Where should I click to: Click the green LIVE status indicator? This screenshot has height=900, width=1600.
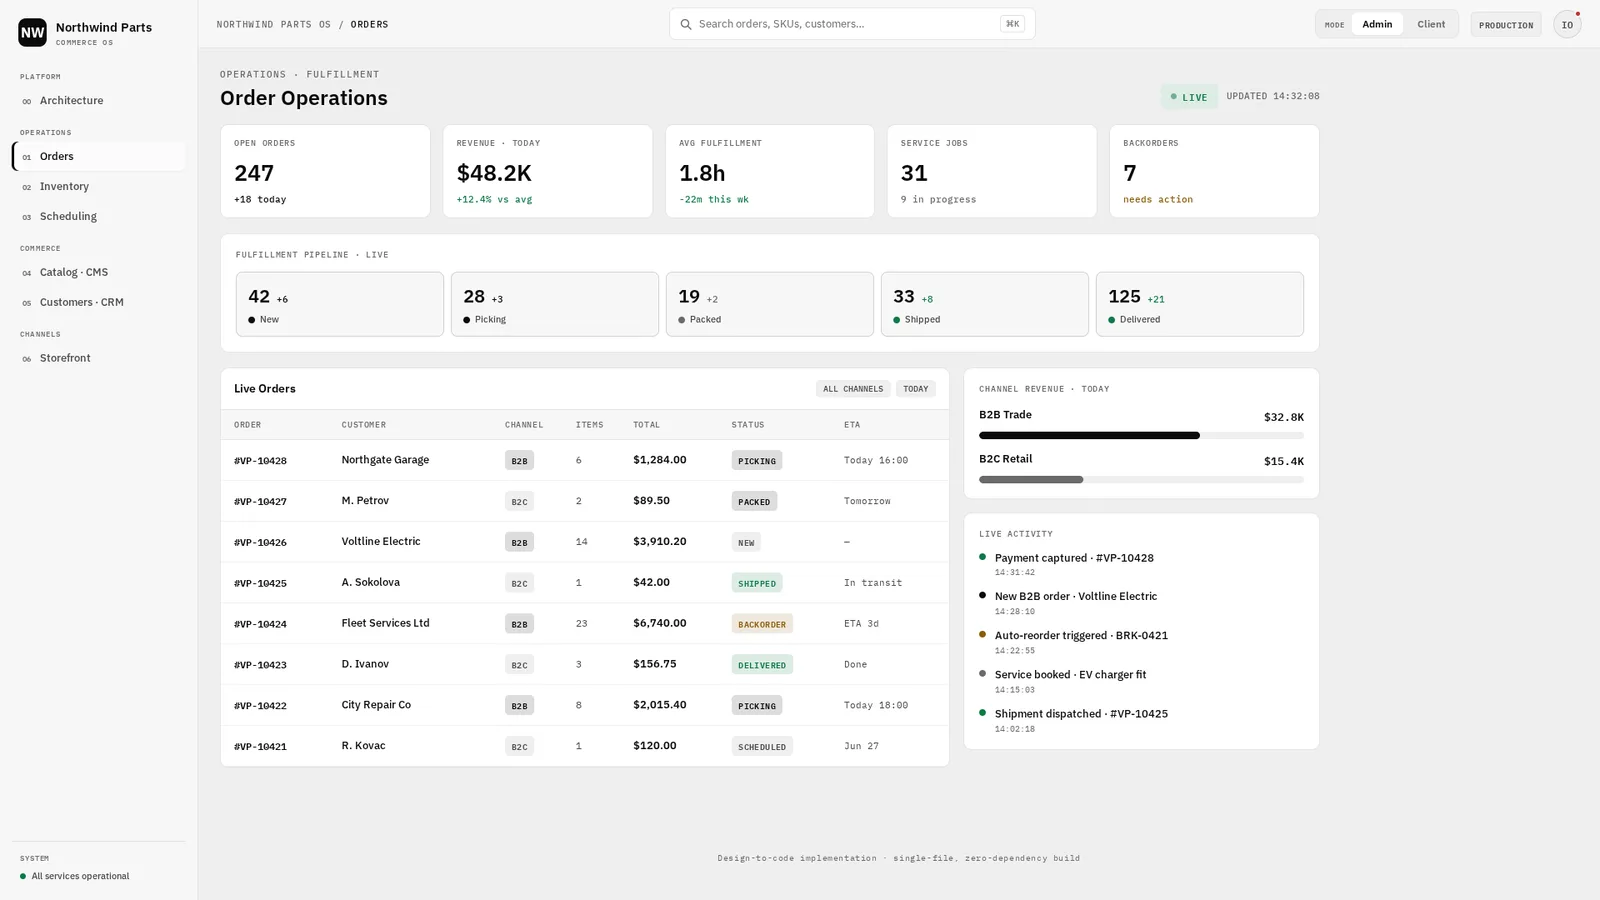tap(1189, 97)
